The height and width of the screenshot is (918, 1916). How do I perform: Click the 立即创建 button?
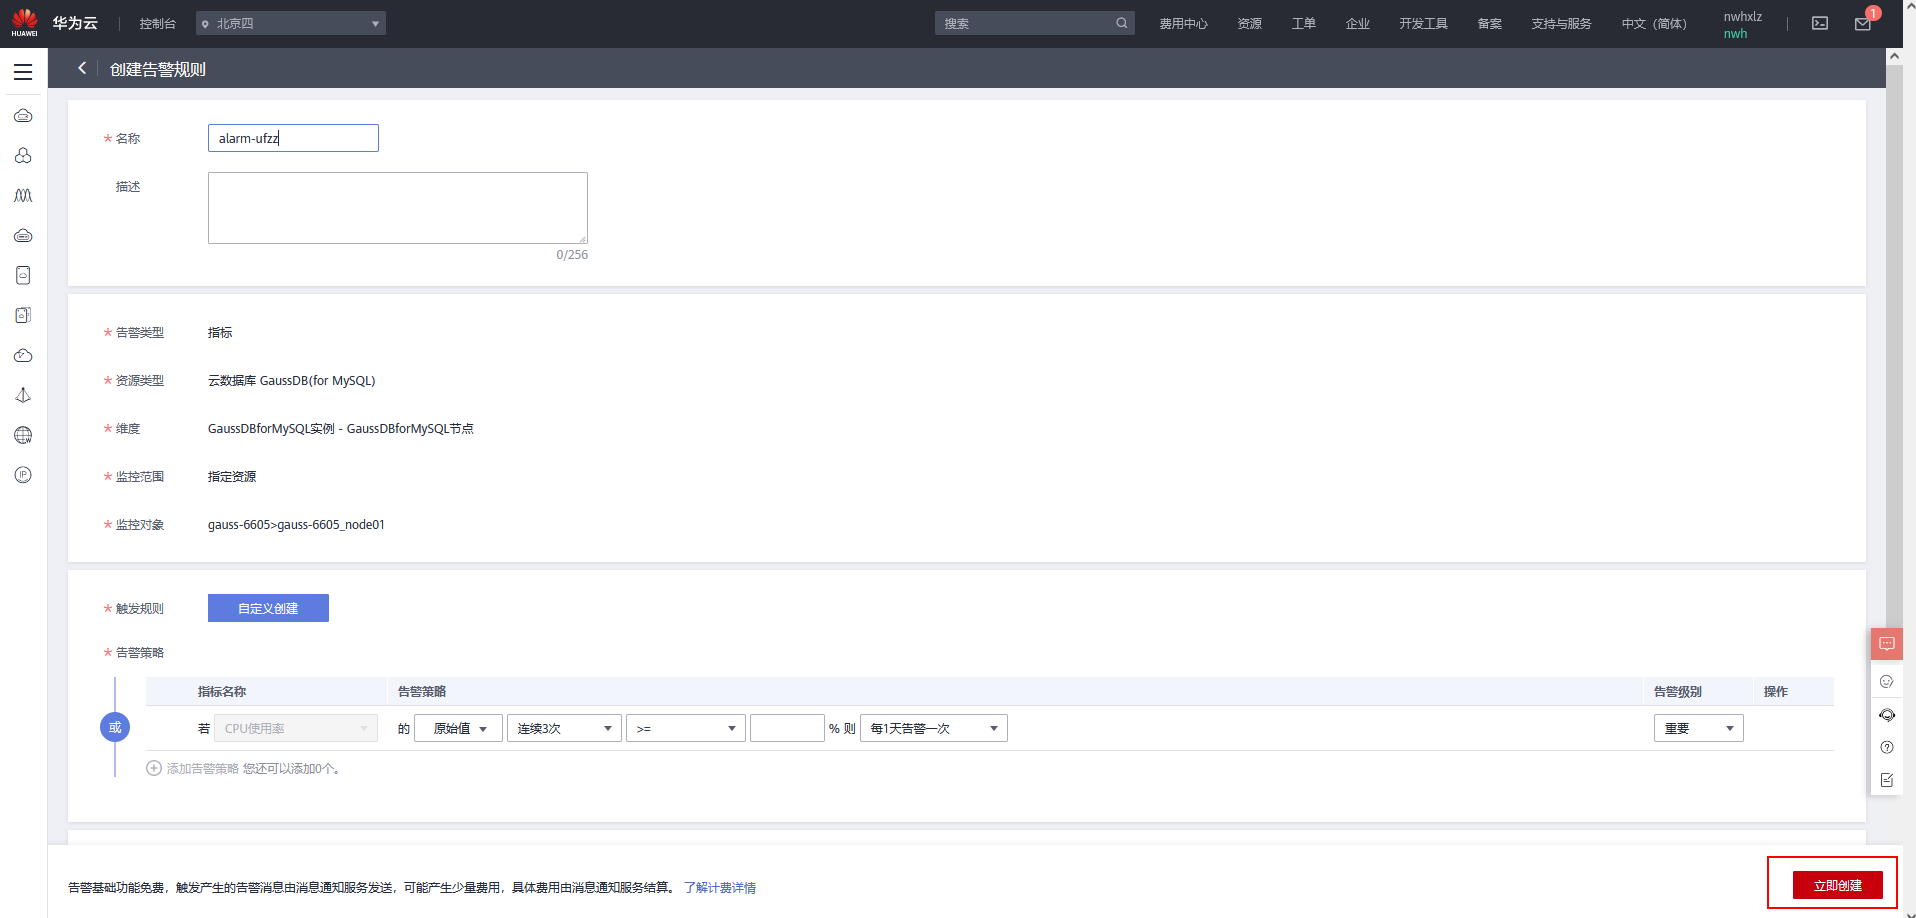1837,885
